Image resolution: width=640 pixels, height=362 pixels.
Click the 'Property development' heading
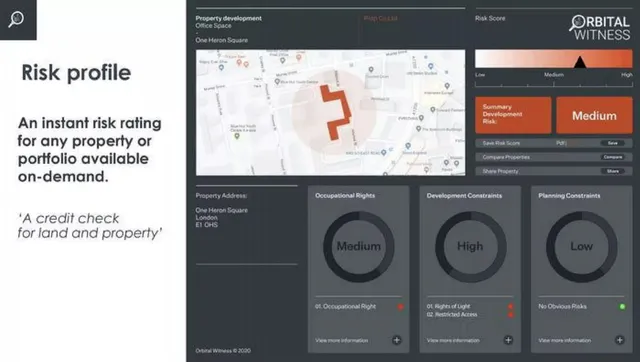pos(229,18)
